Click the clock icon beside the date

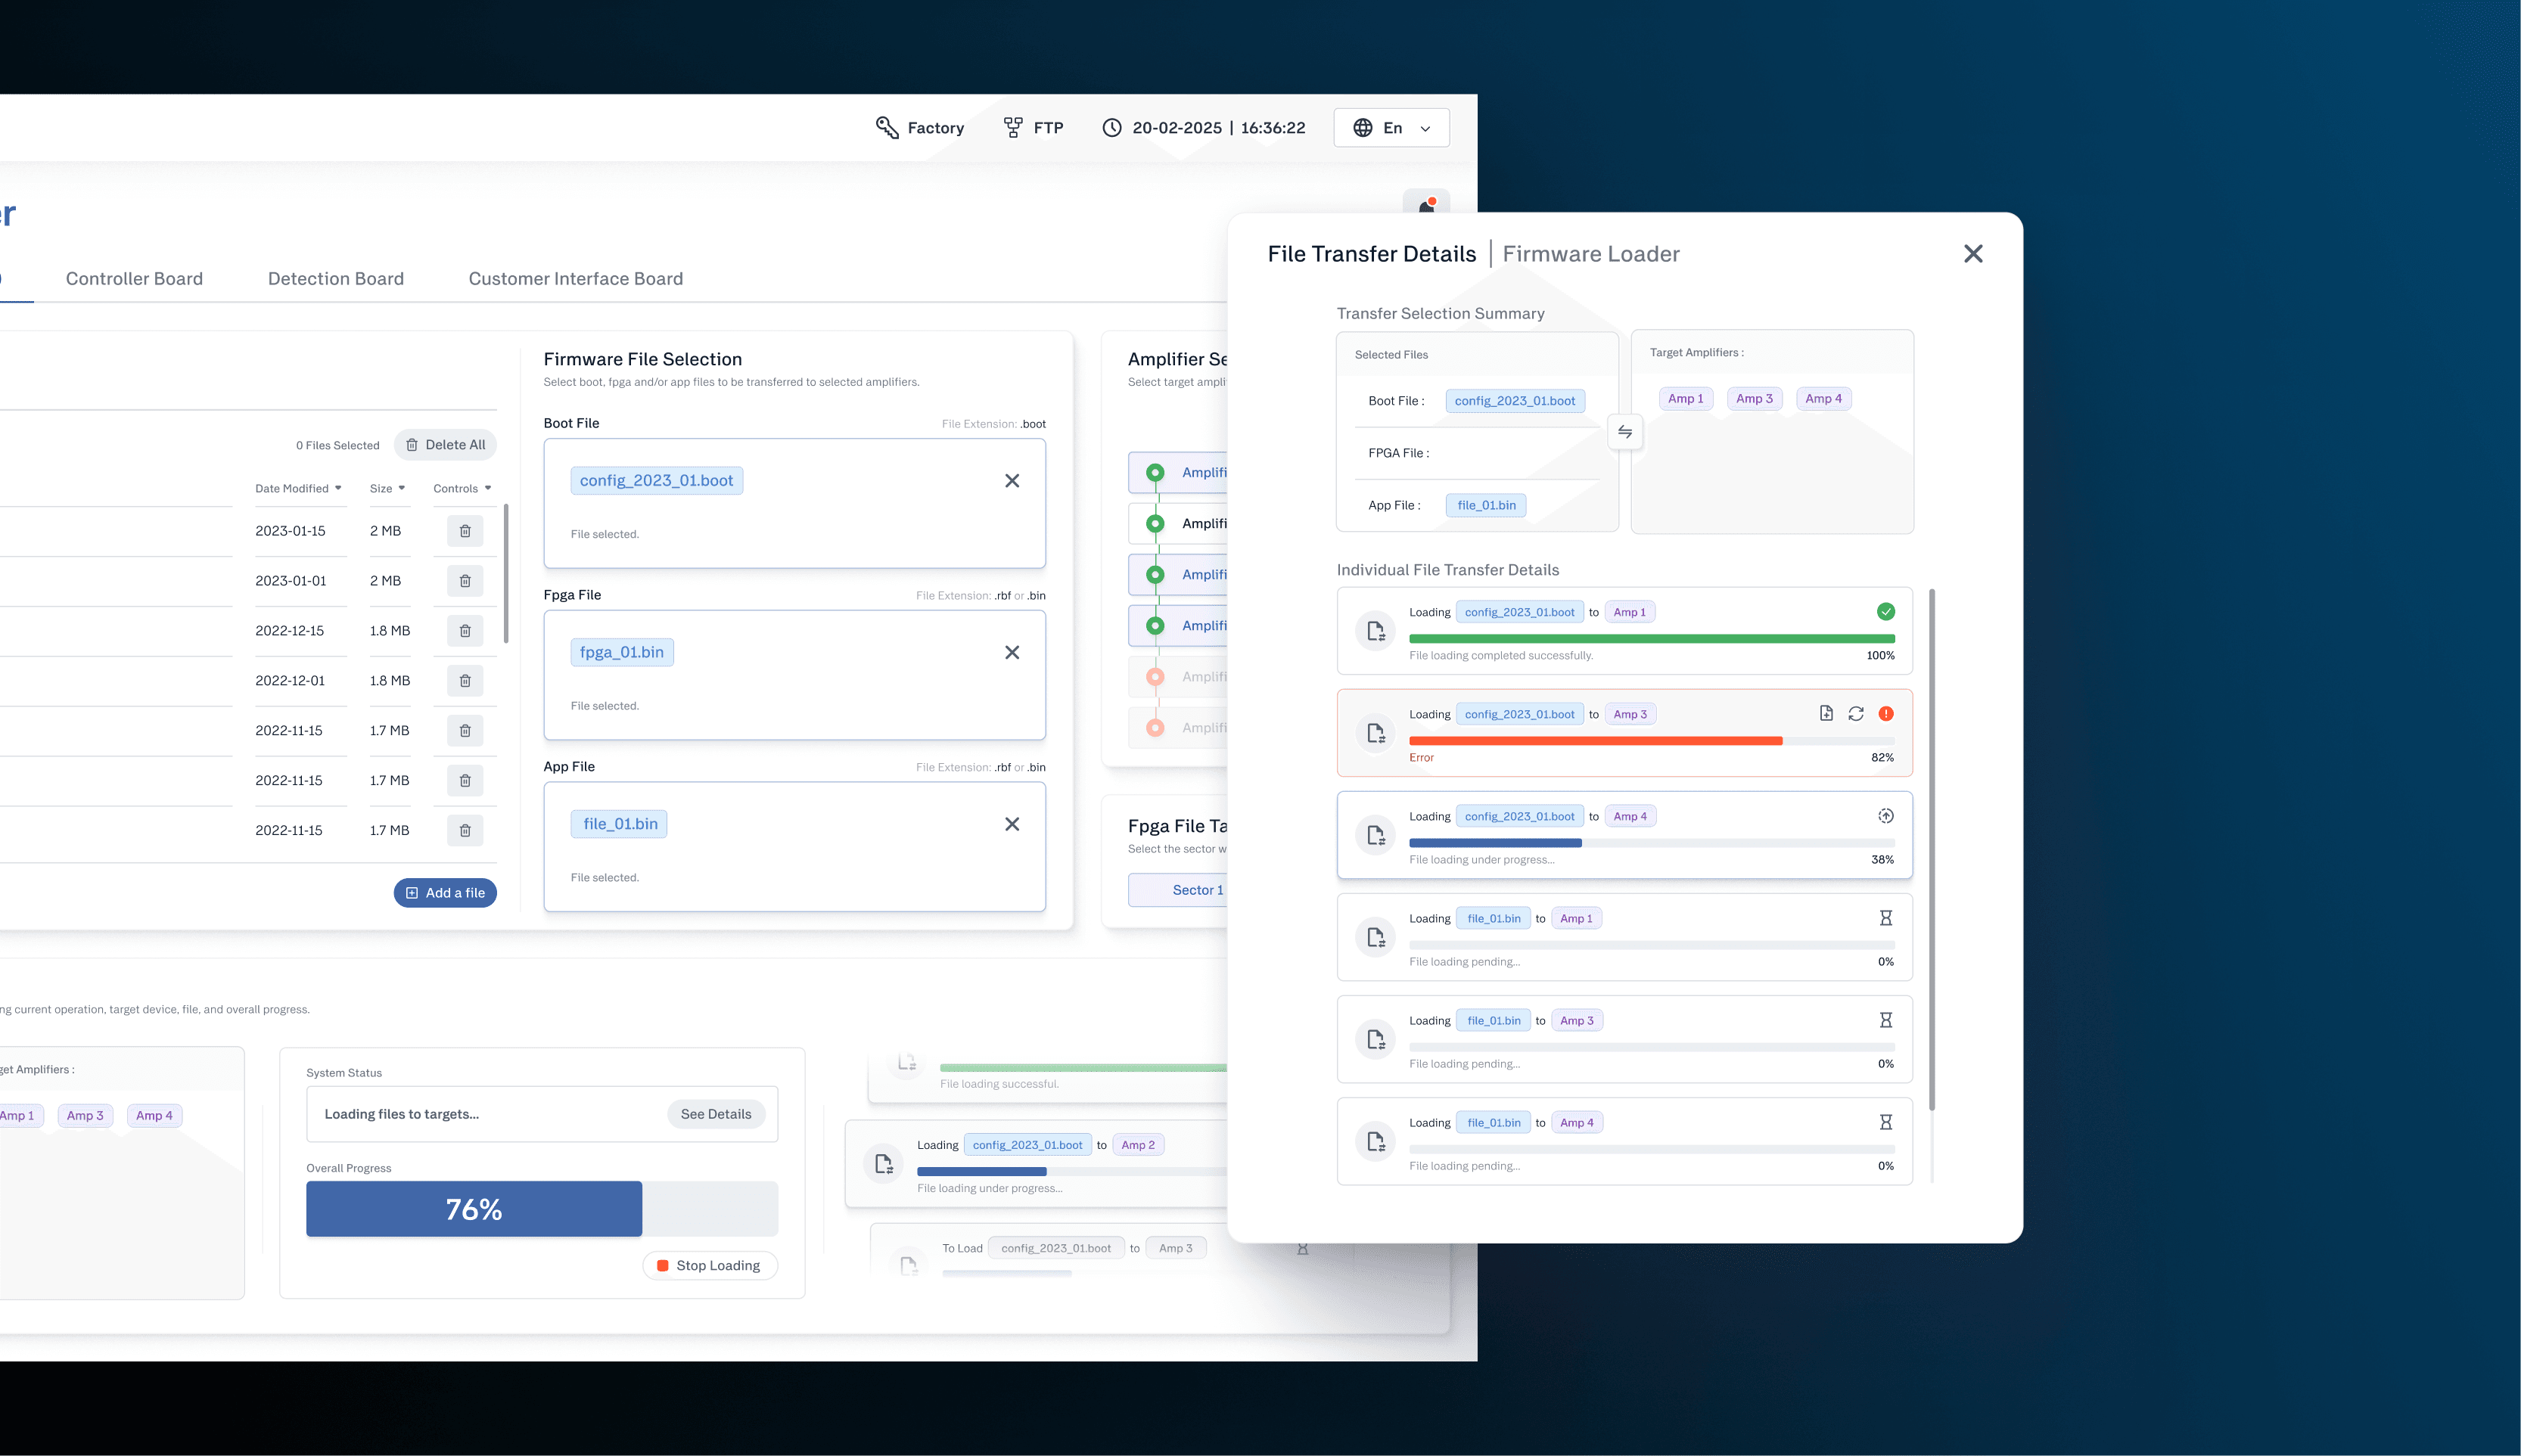click(x=1111, y=127)
